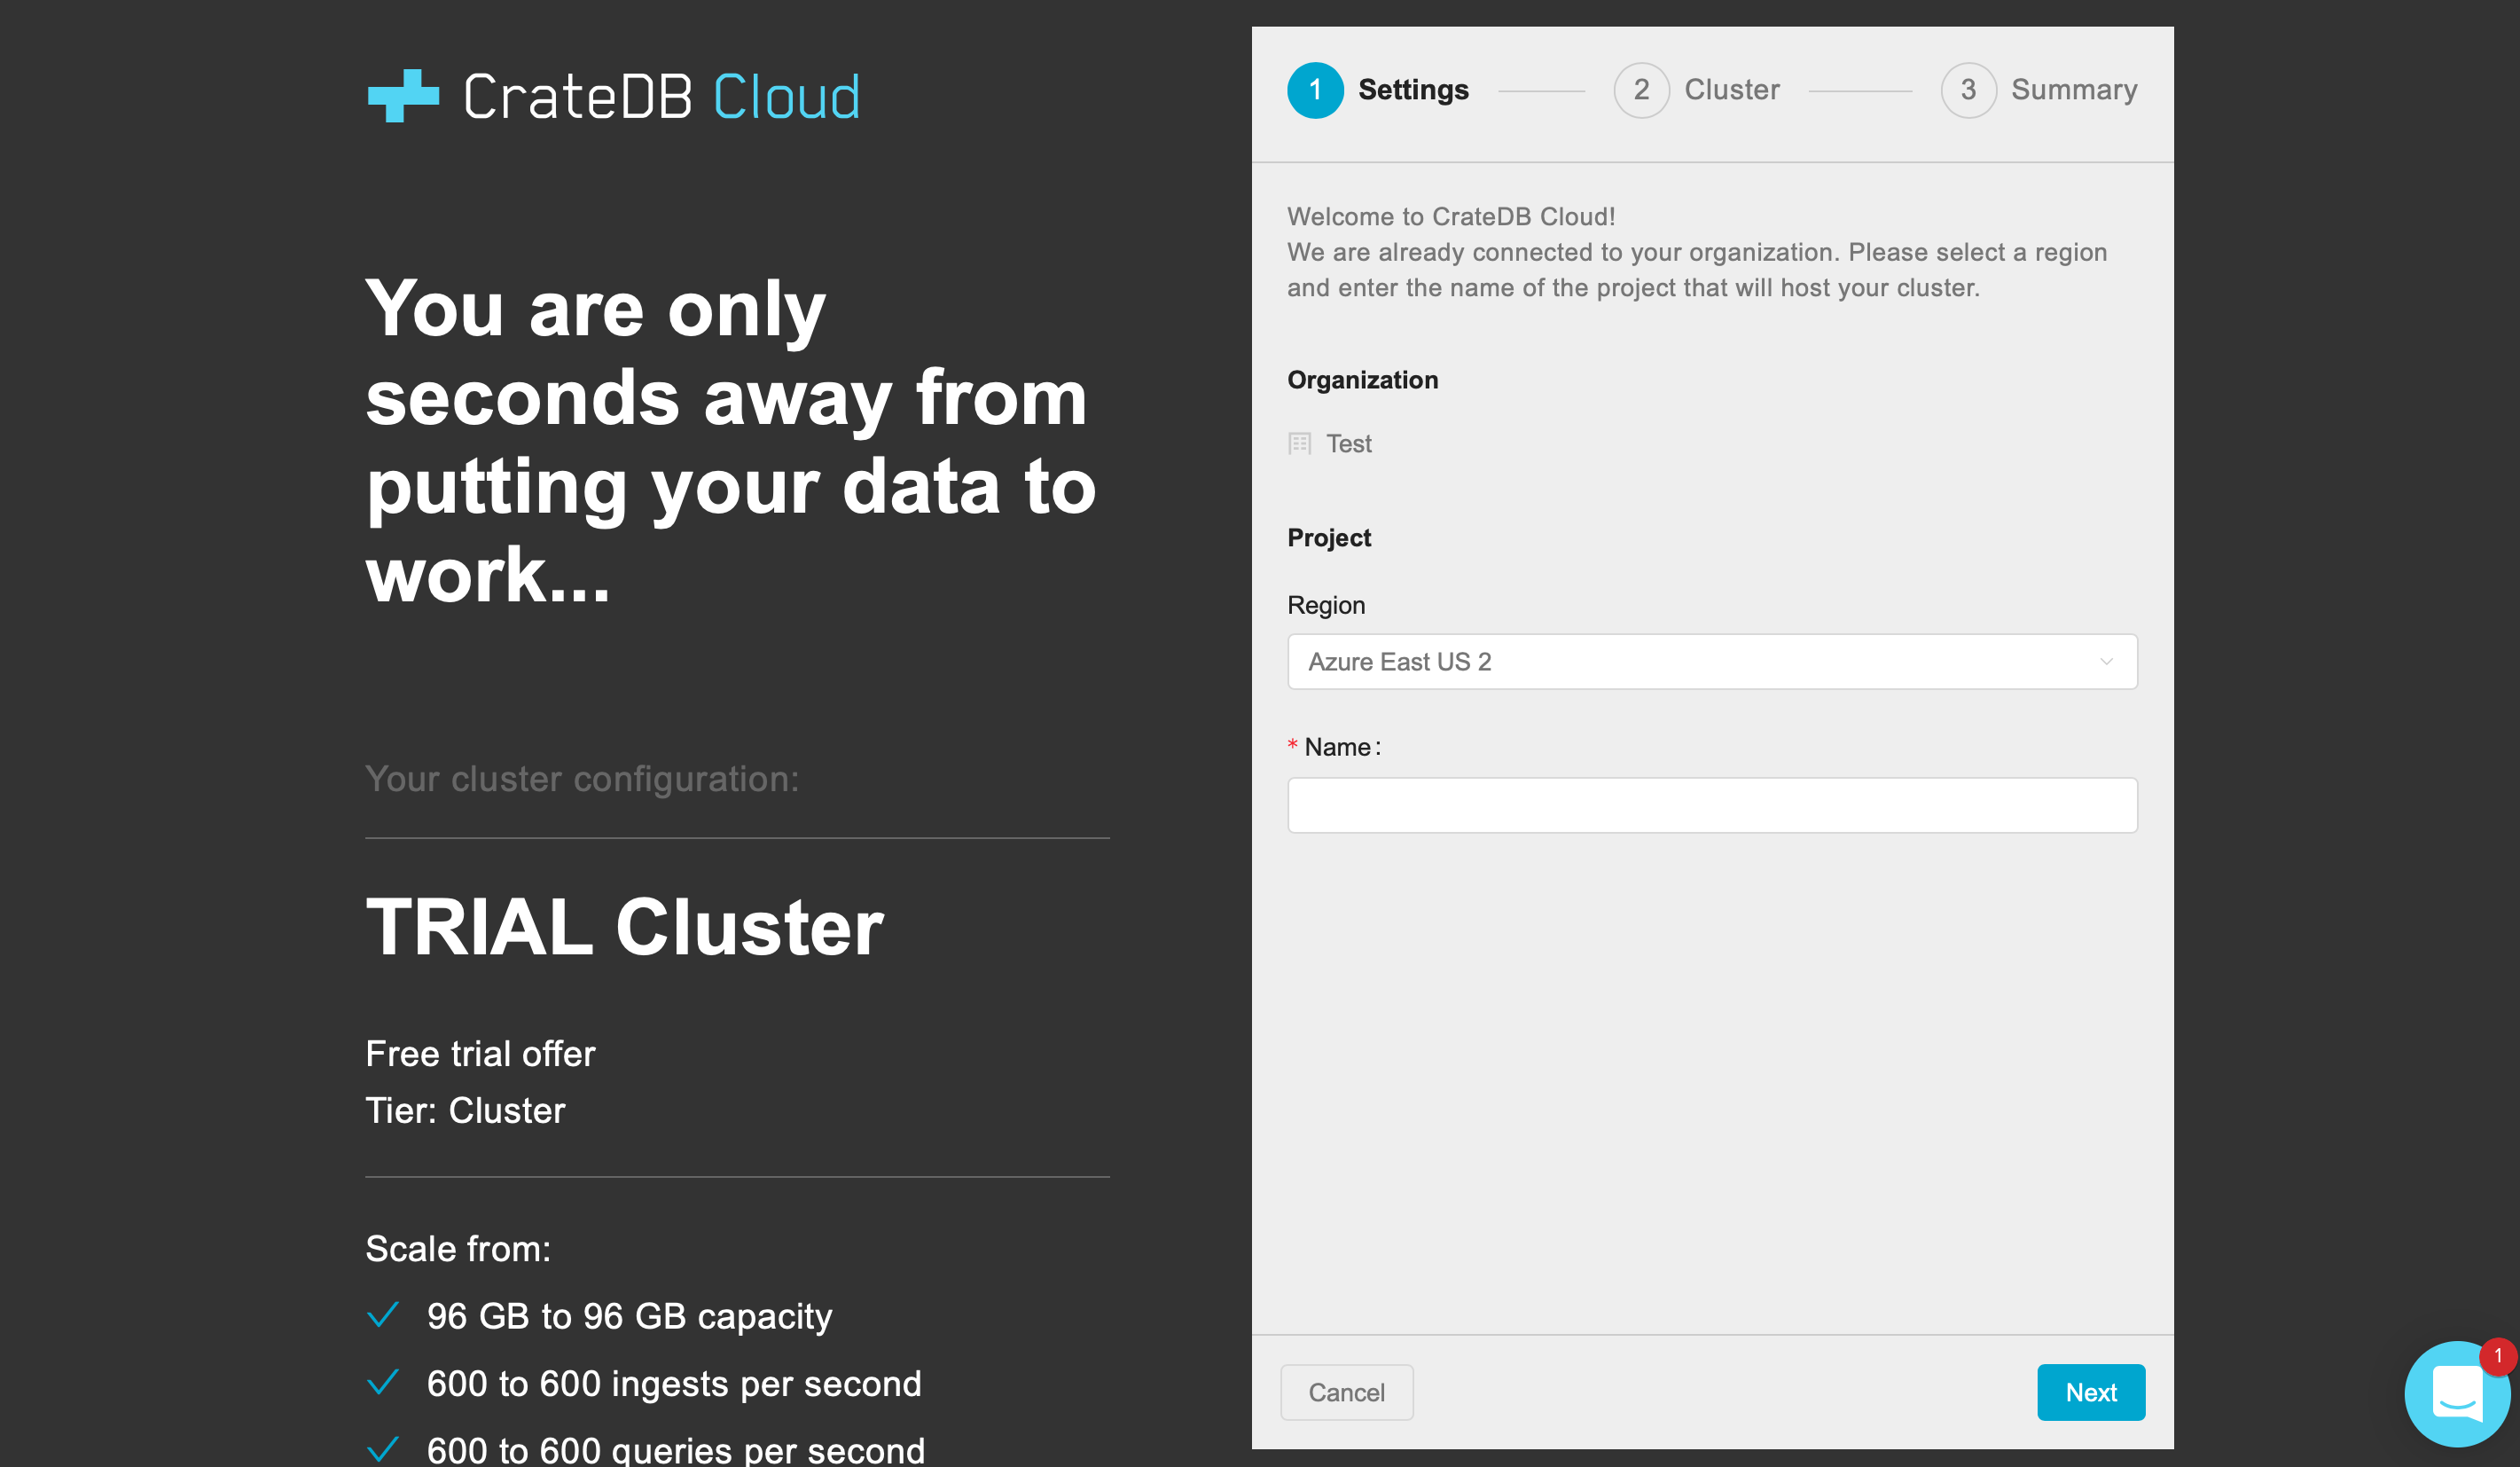Click the checkmark beside 96 GB capacity

tap(383, 1314)
